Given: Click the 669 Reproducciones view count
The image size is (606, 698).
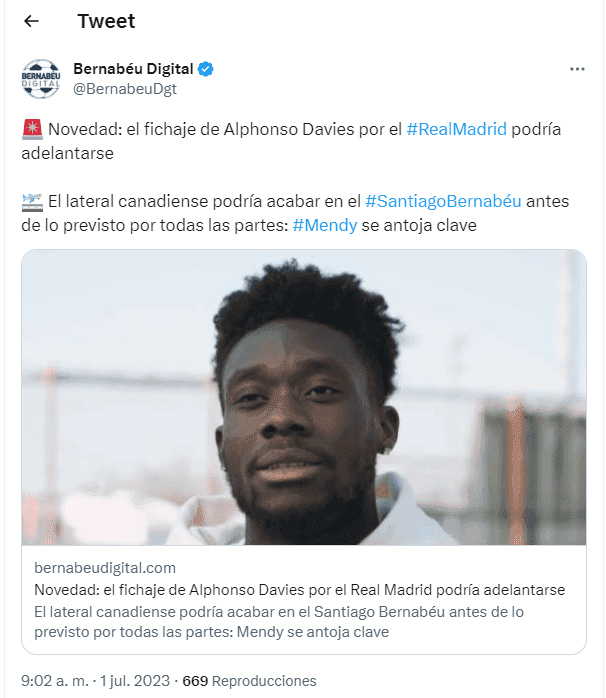Looking at the screenshot, I should coord(249,681).
